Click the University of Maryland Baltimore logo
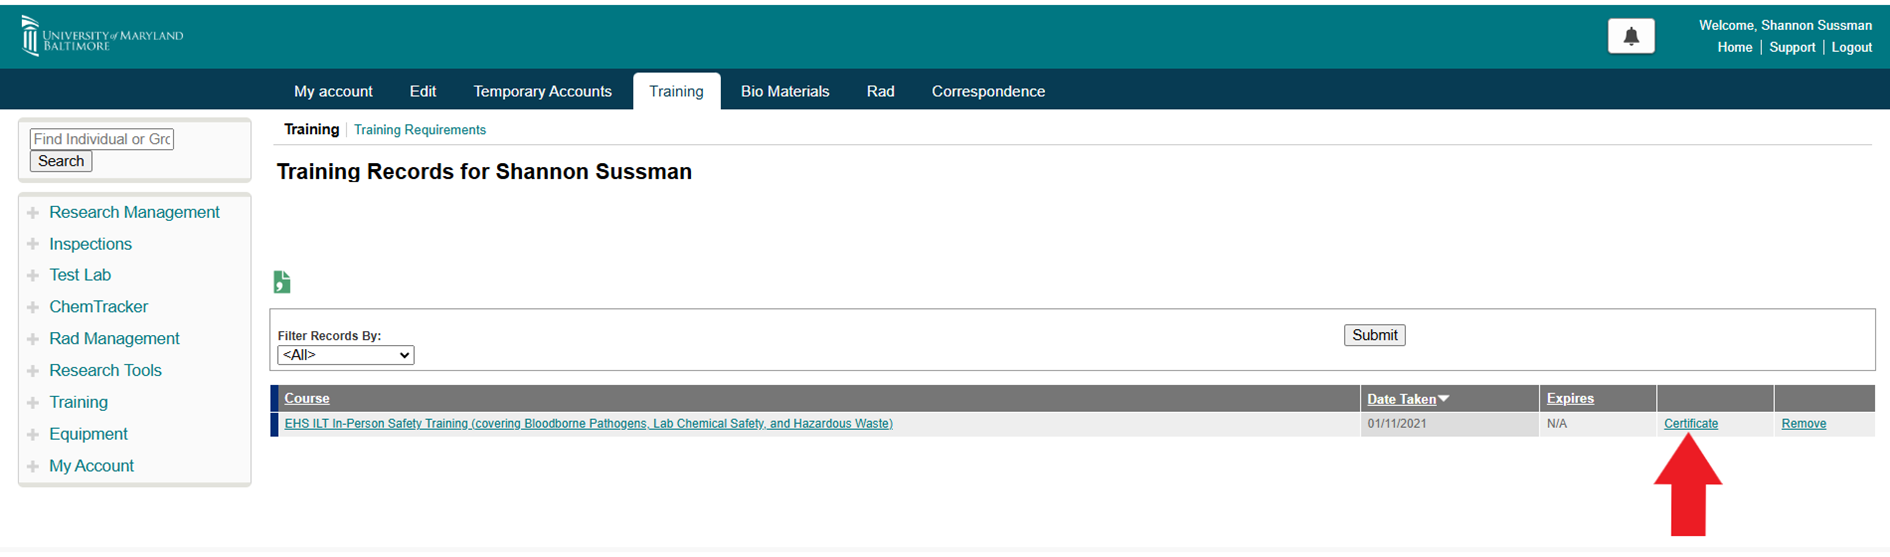This screenshot has height=557, width=1890. pyautogui.click(x=102, y=36)
